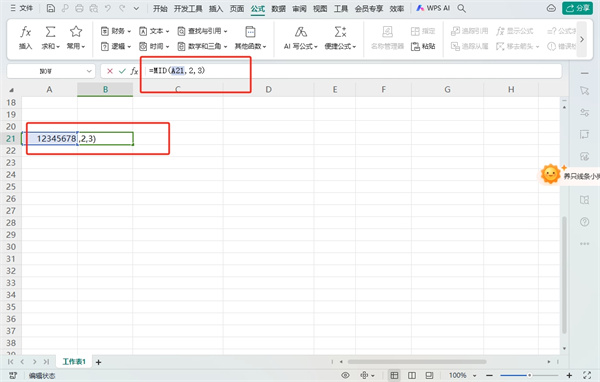Screen dimensions: 600x382
Task: Click the zoom out minus button
Action: (489, 375)
